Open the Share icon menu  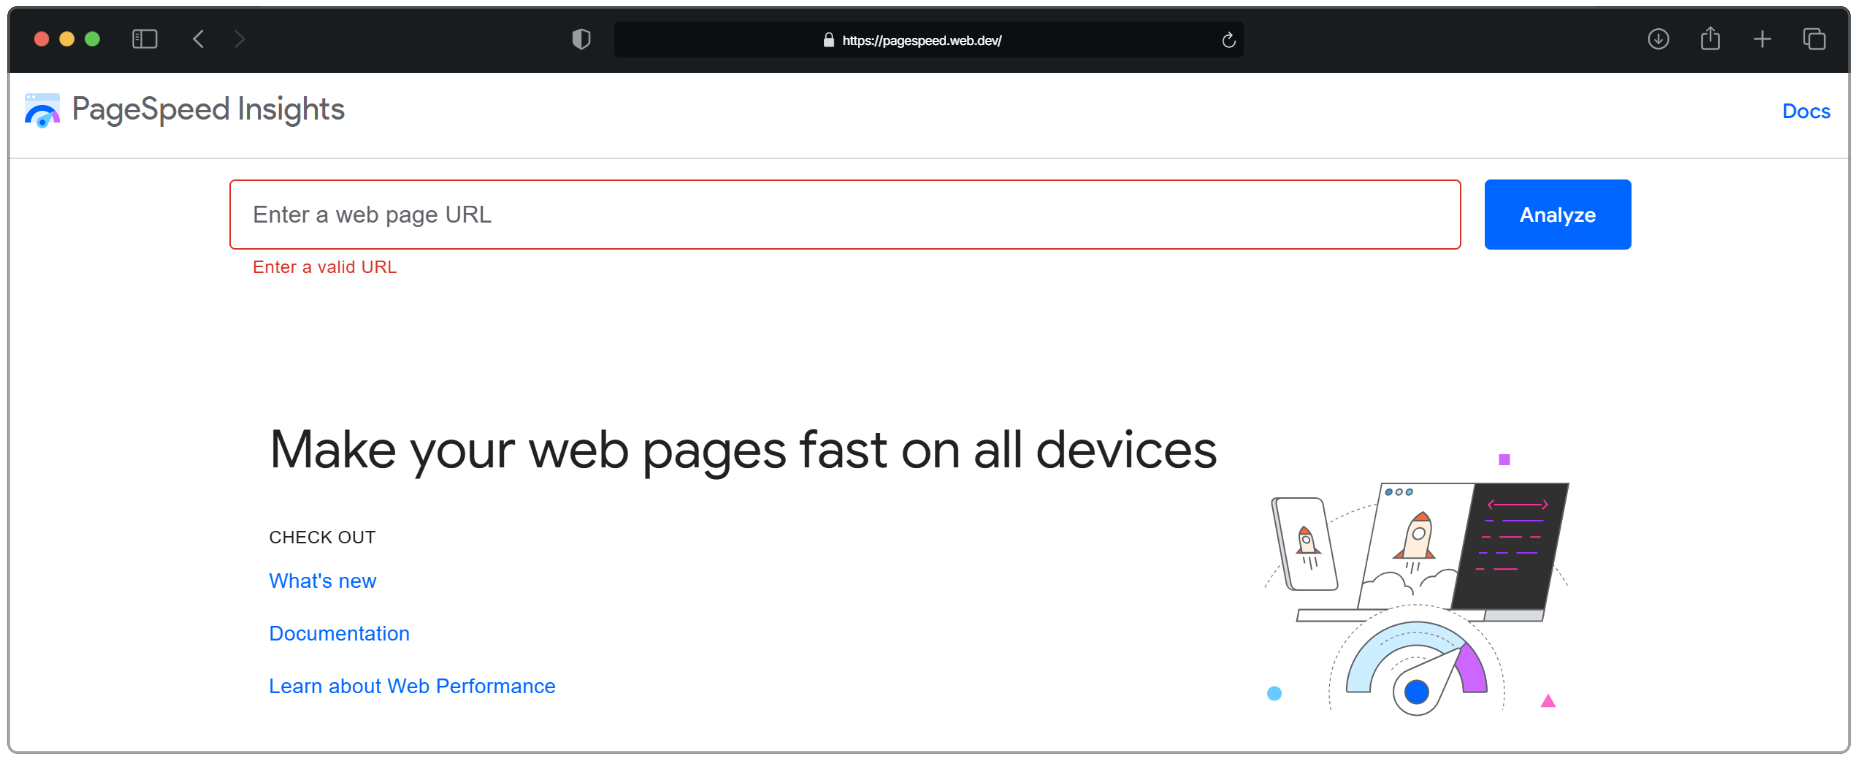[1710, 38]
